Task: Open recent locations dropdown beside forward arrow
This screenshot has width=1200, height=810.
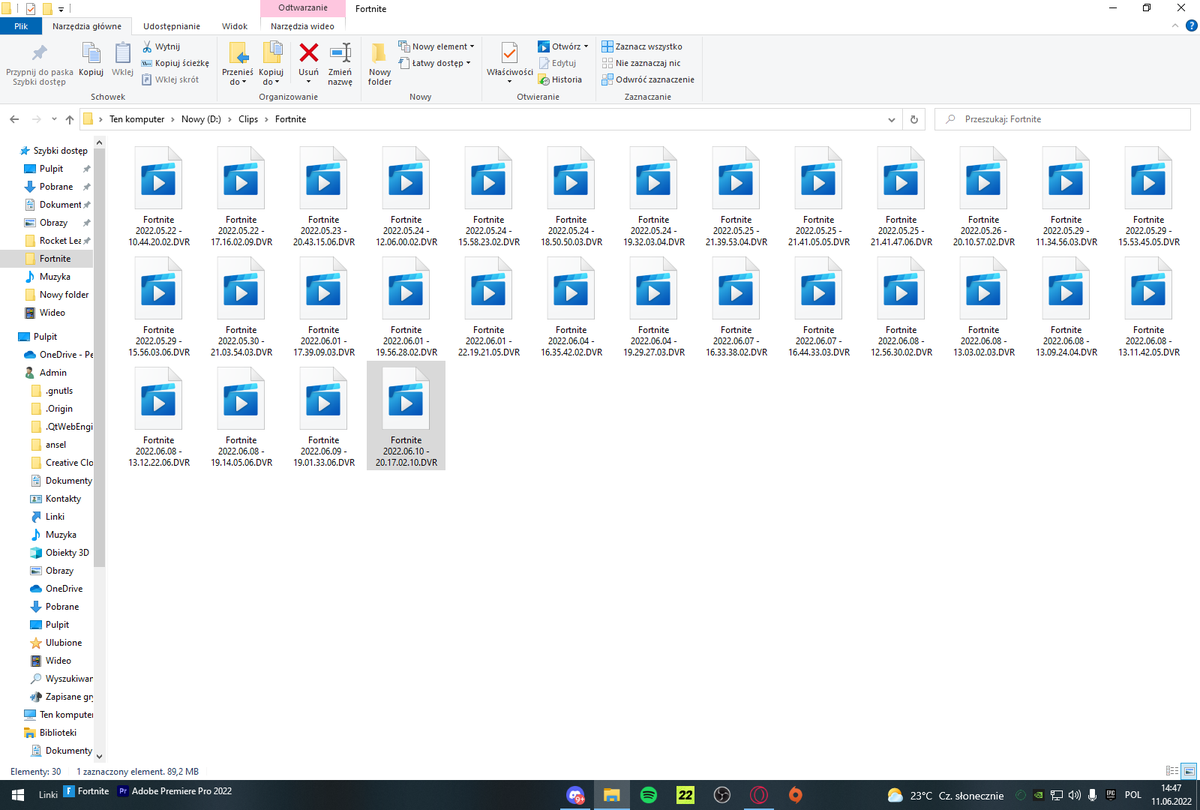Action: [53, 119]
